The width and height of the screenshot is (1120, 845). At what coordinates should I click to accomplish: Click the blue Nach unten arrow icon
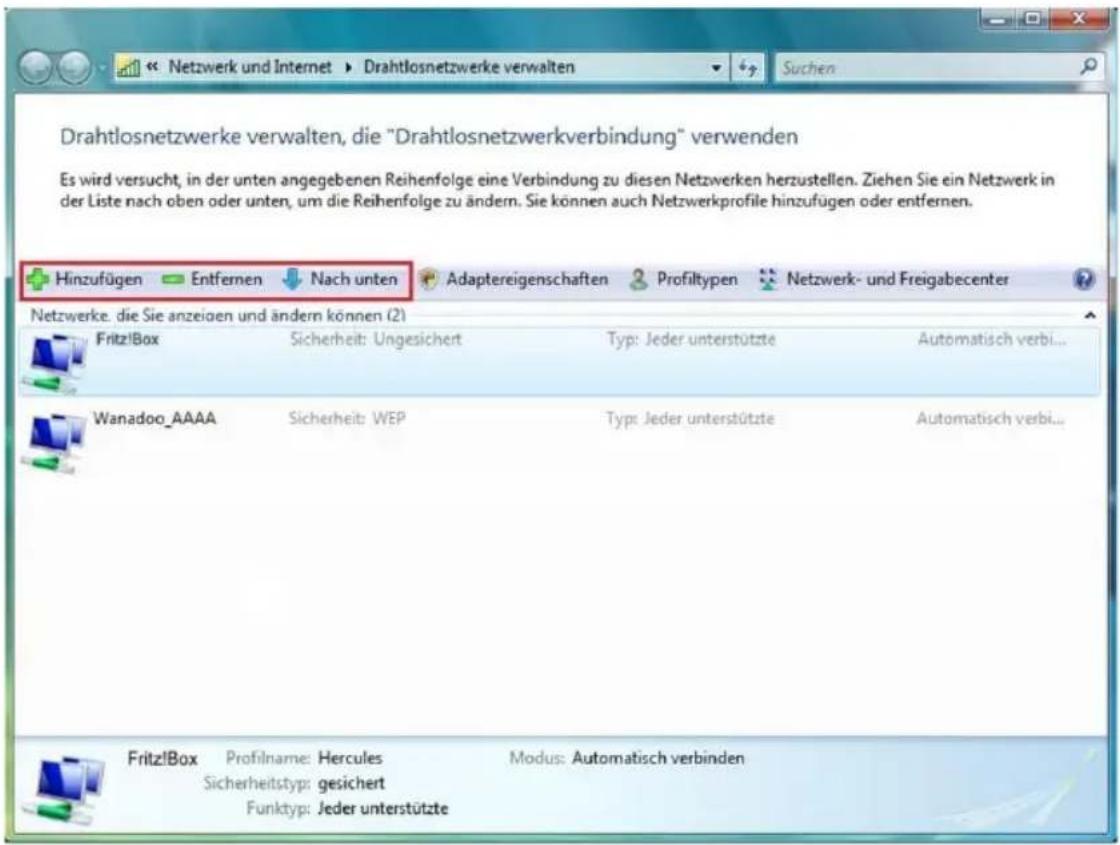(291, 279)
